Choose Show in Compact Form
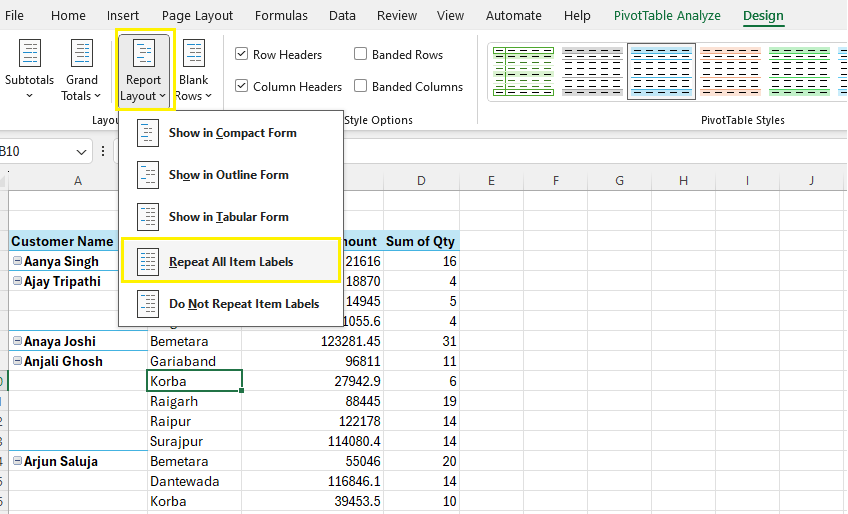This screenshot has height=514, width=848. point(231,133)
